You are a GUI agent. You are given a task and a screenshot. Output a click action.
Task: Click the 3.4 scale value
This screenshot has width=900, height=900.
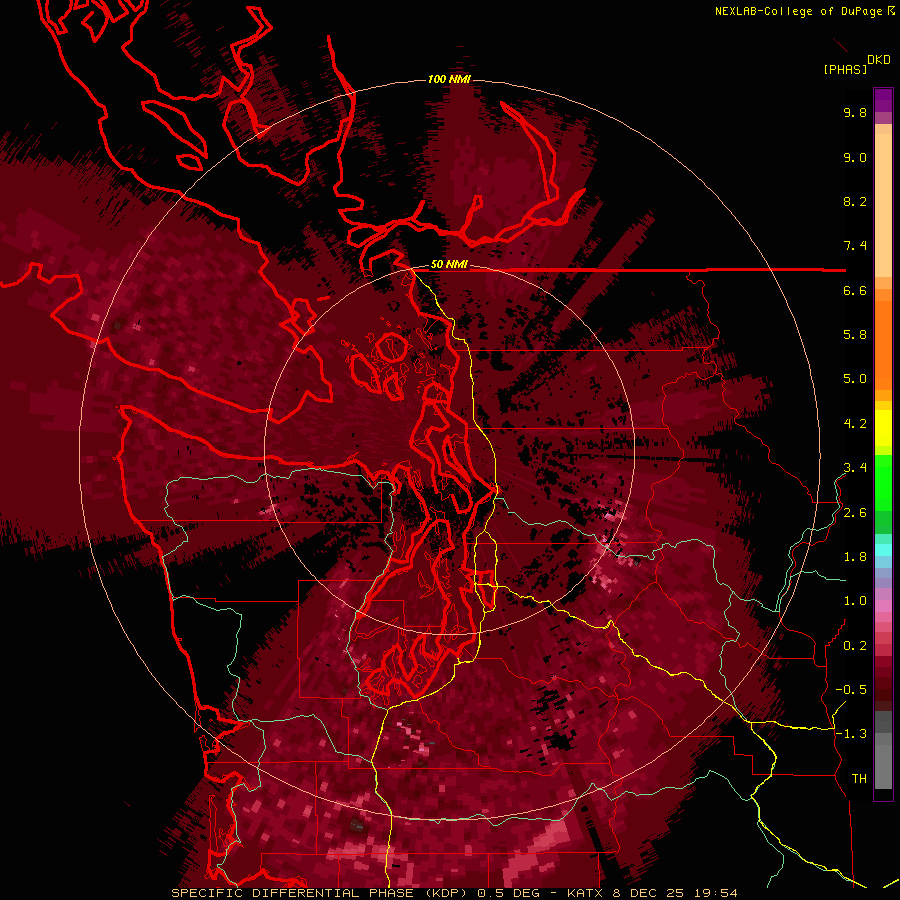(x=855, y=468)
